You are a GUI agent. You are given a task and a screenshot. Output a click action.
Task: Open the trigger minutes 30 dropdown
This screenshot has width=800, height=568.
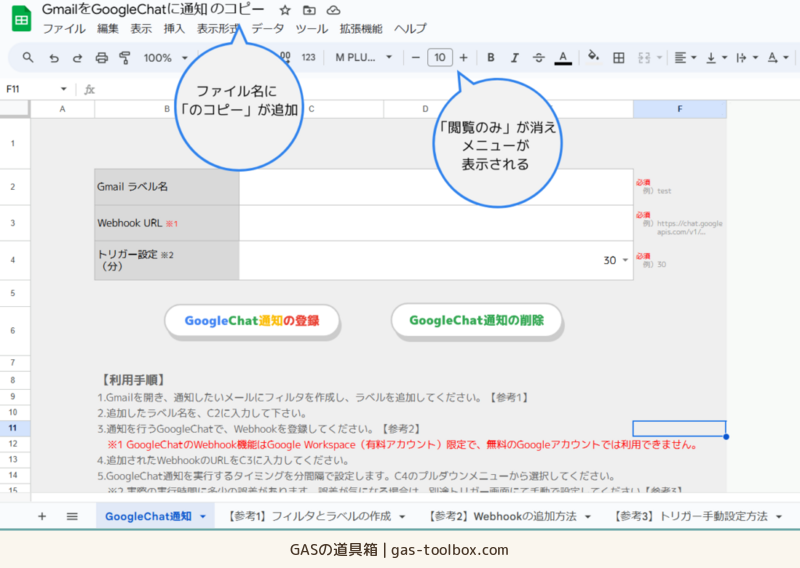(625, 260)
